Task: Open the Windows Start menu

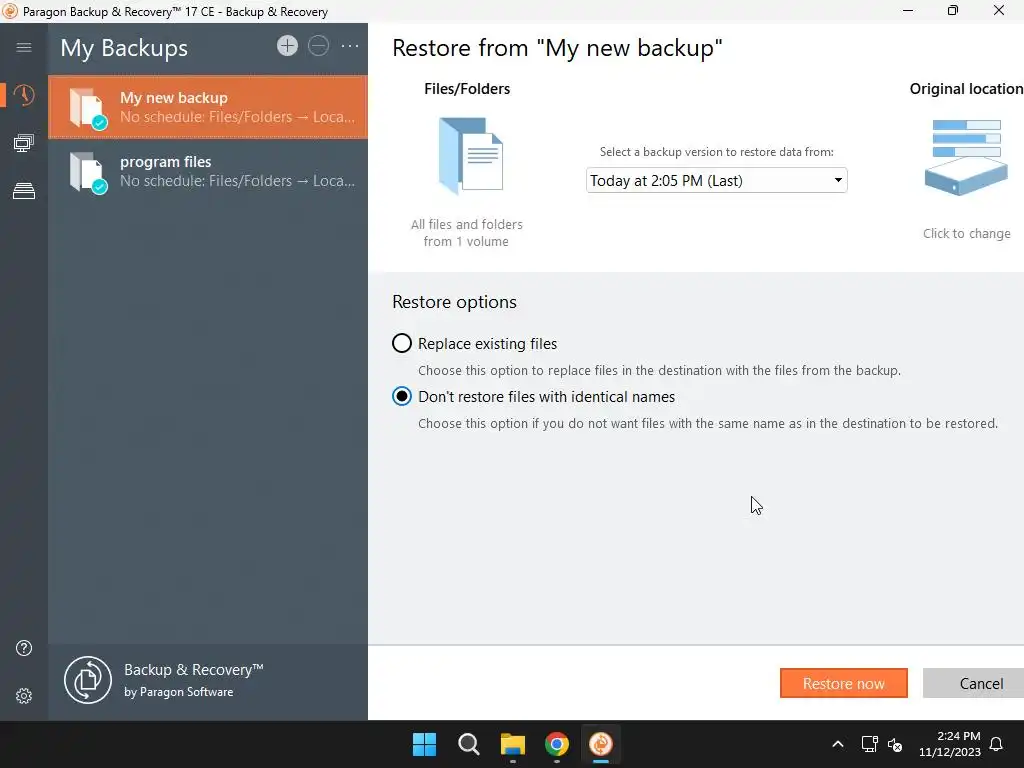Action: [x=424, y=744]
